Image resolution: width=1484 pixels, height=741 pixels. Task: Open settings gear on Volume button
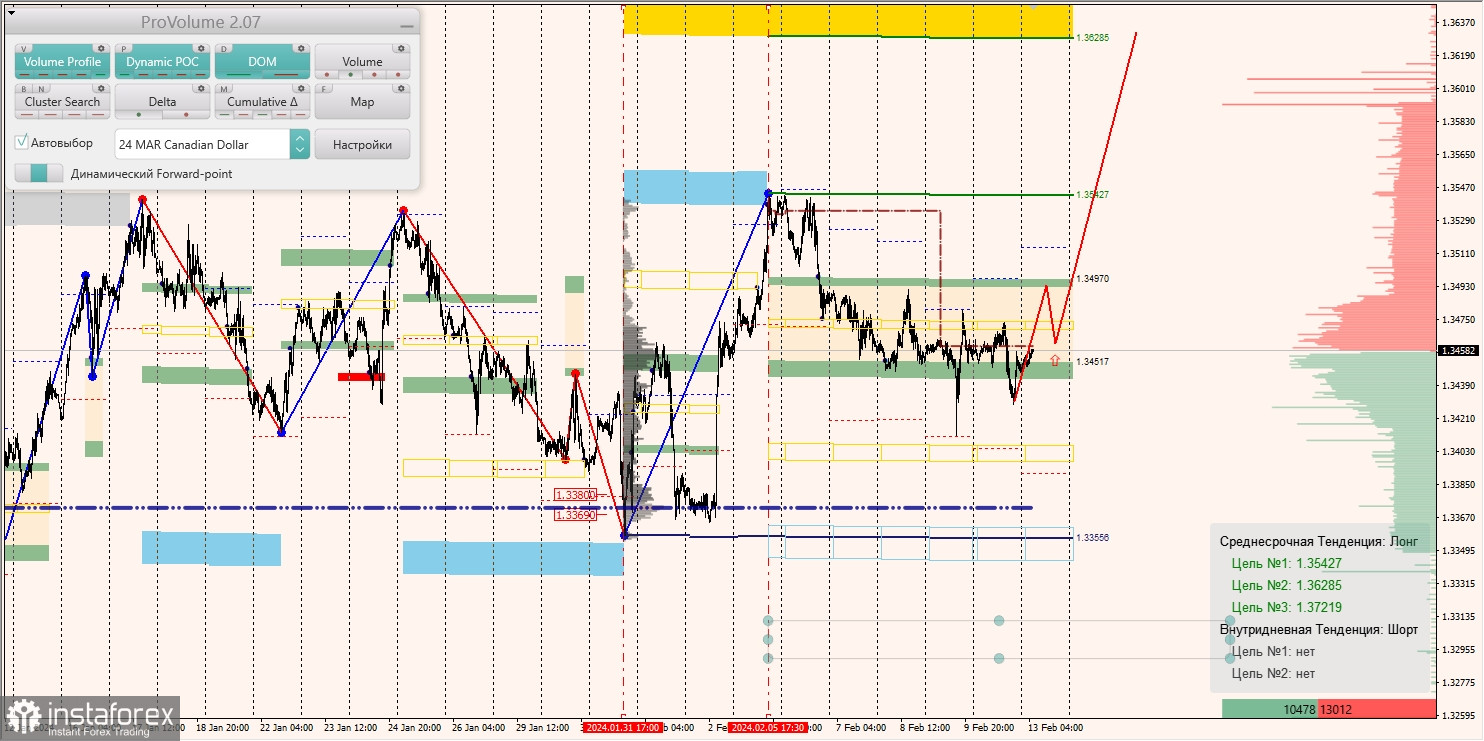(x=401, y=48)
